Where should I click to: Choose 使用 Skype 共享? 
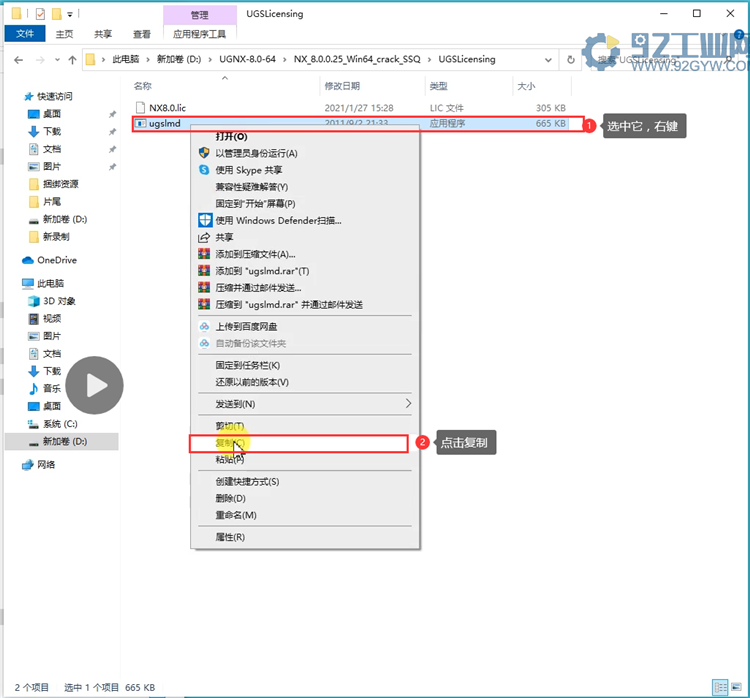[x=305, y=170]
